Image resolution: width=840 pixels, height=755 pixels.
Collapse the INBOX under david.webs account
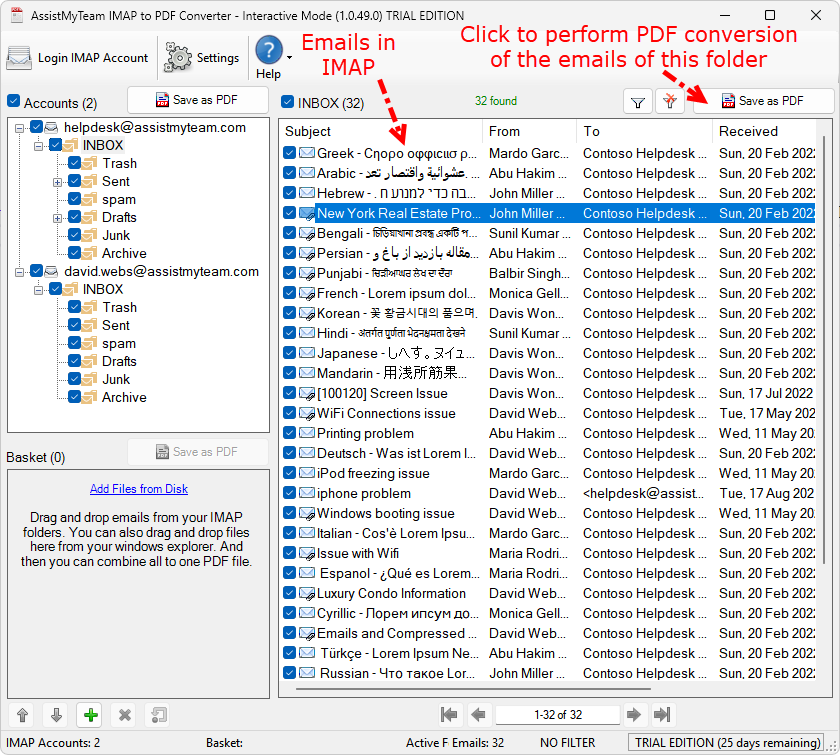[x=36, y=289]
